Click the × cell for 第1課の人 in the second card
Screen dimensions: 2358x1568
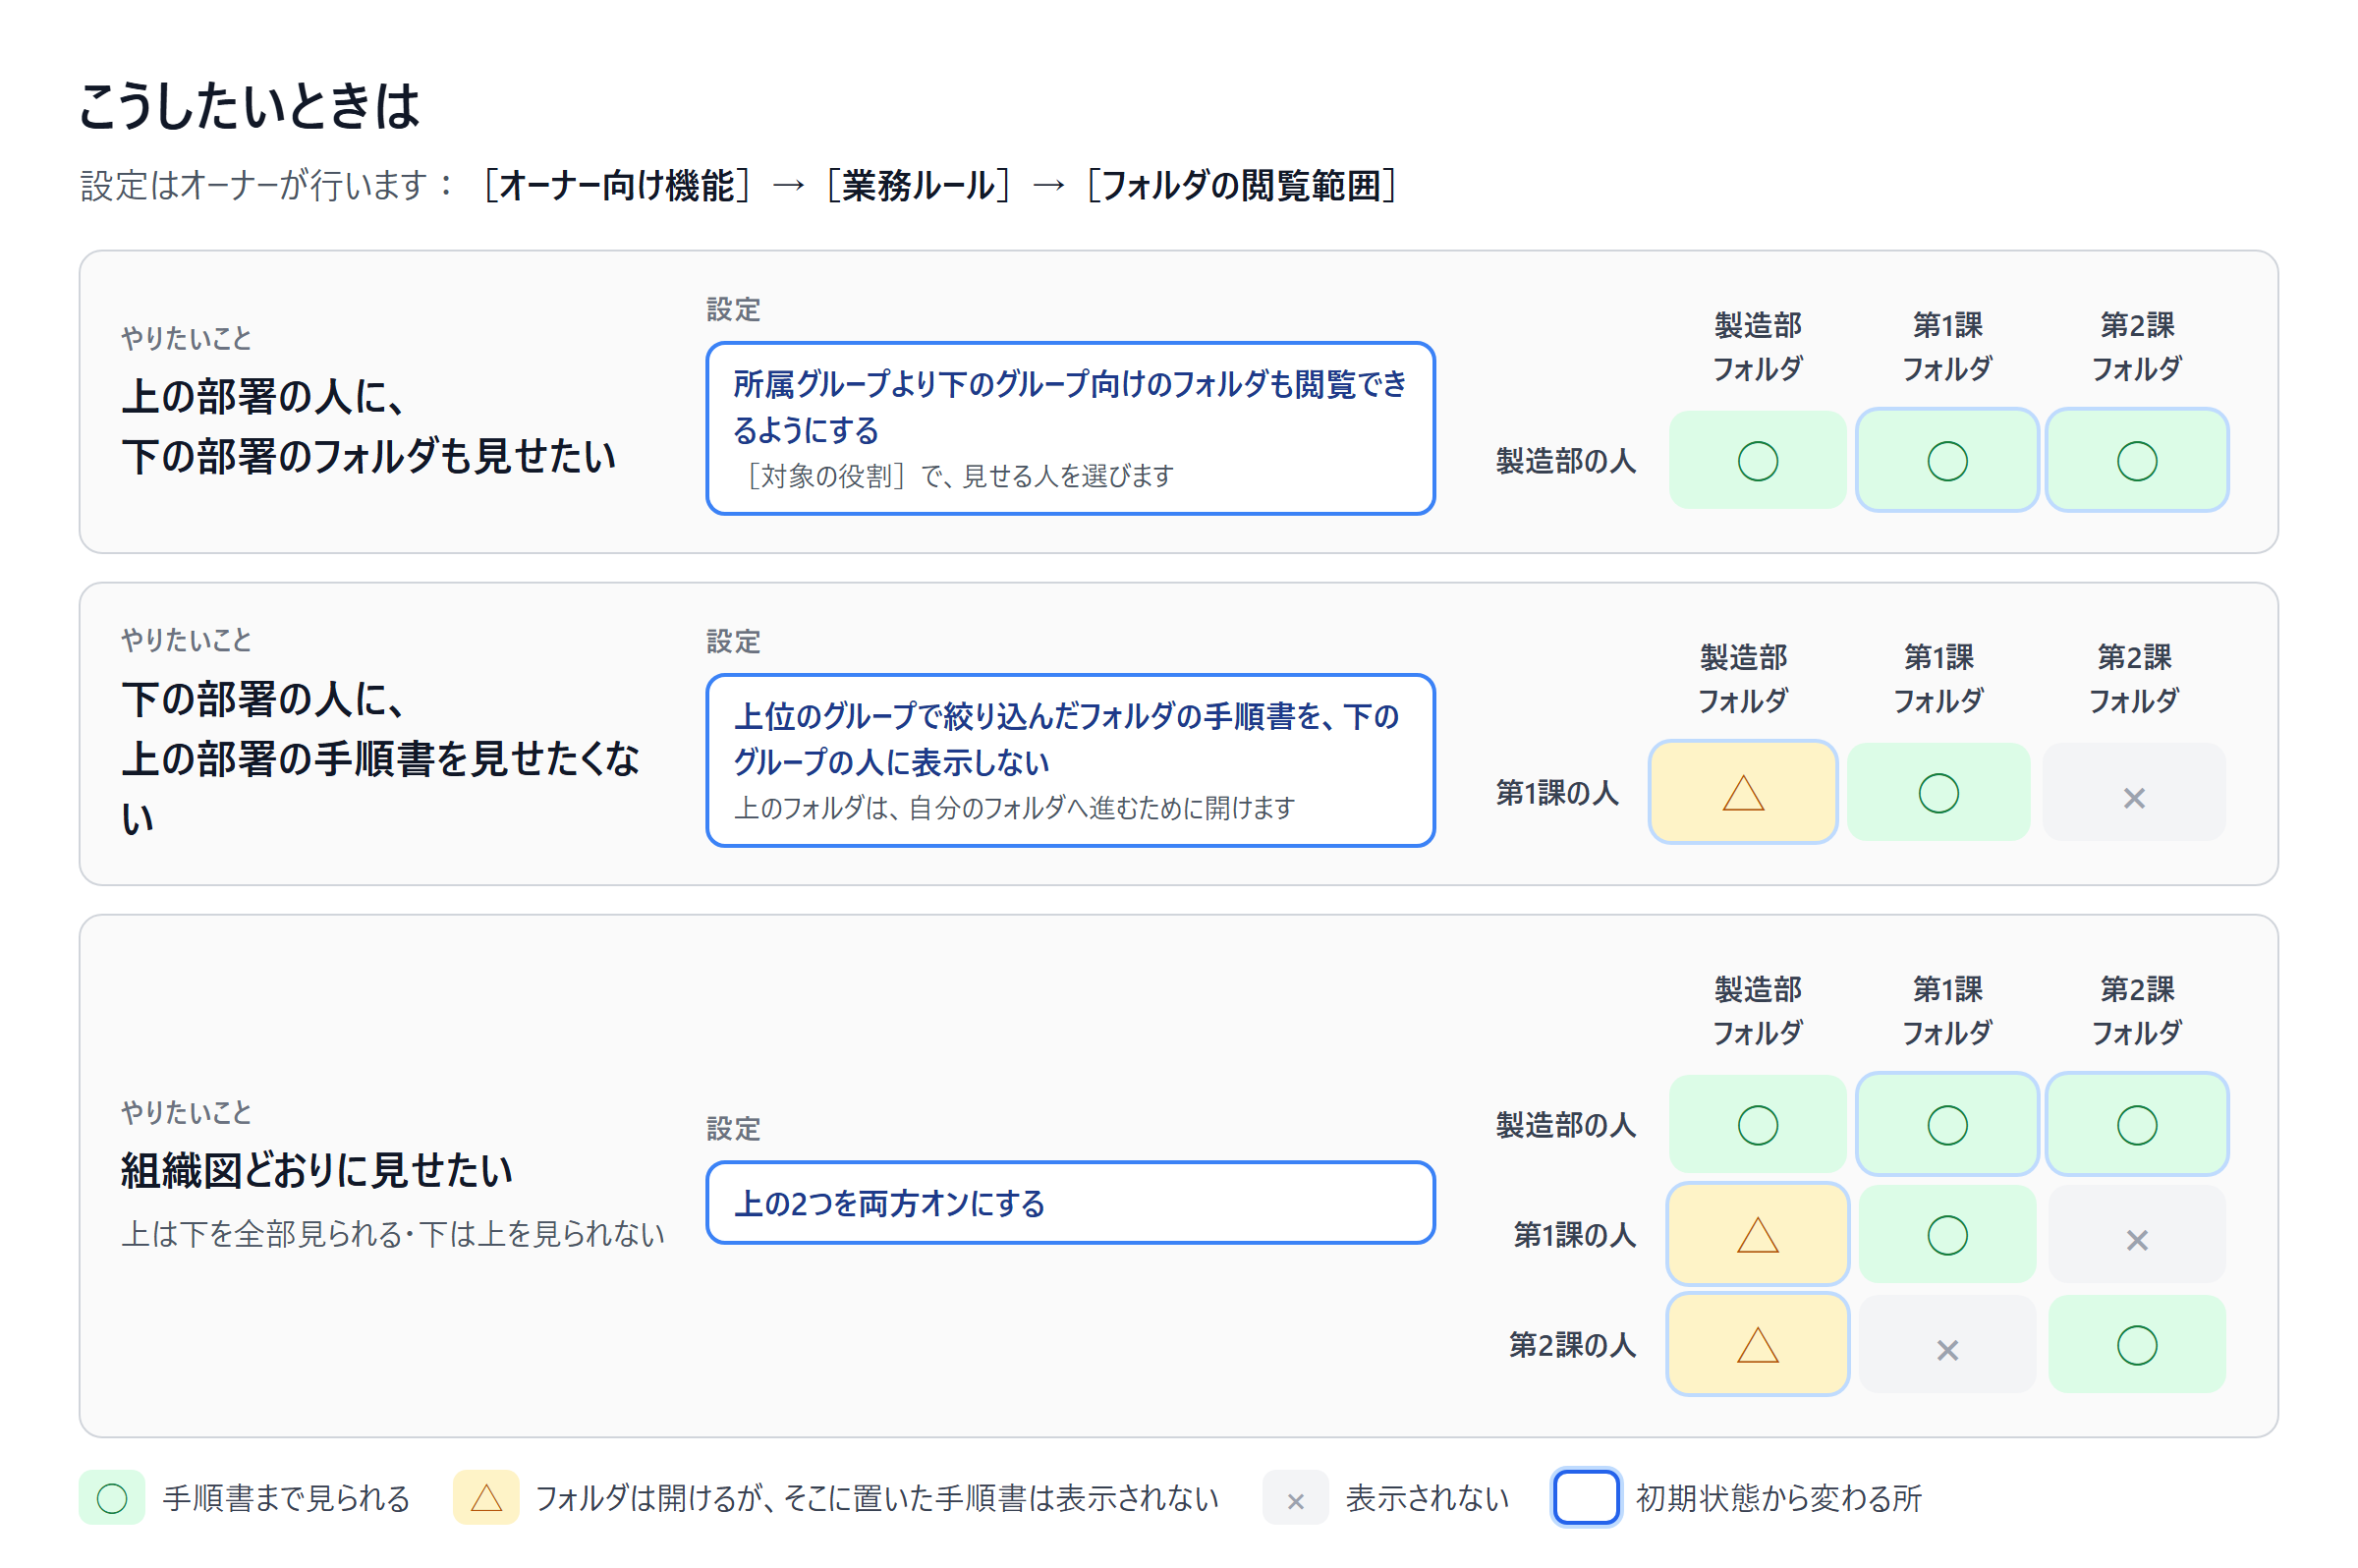[2133, 792]
